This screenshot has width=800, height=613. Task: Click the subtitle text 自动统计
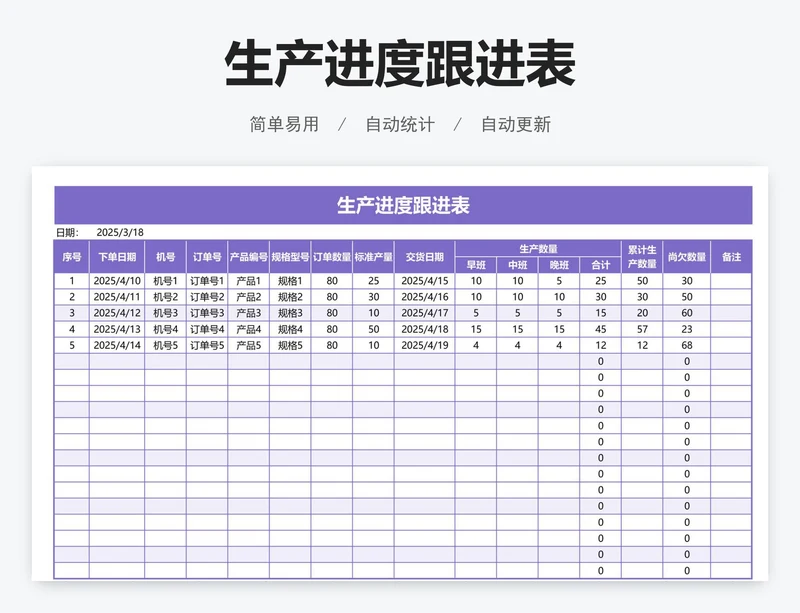(400, 125)
